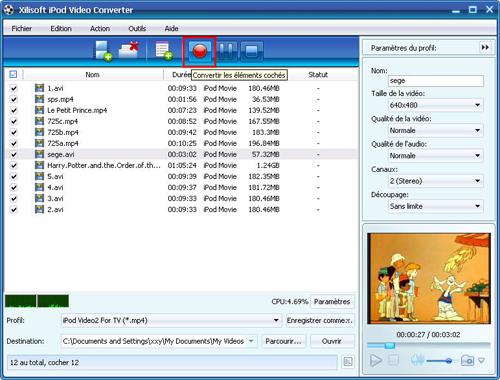Open the snapshot options arrow beside camera
The width and height of the screenshot is (500, 380).
pos(481,360)
